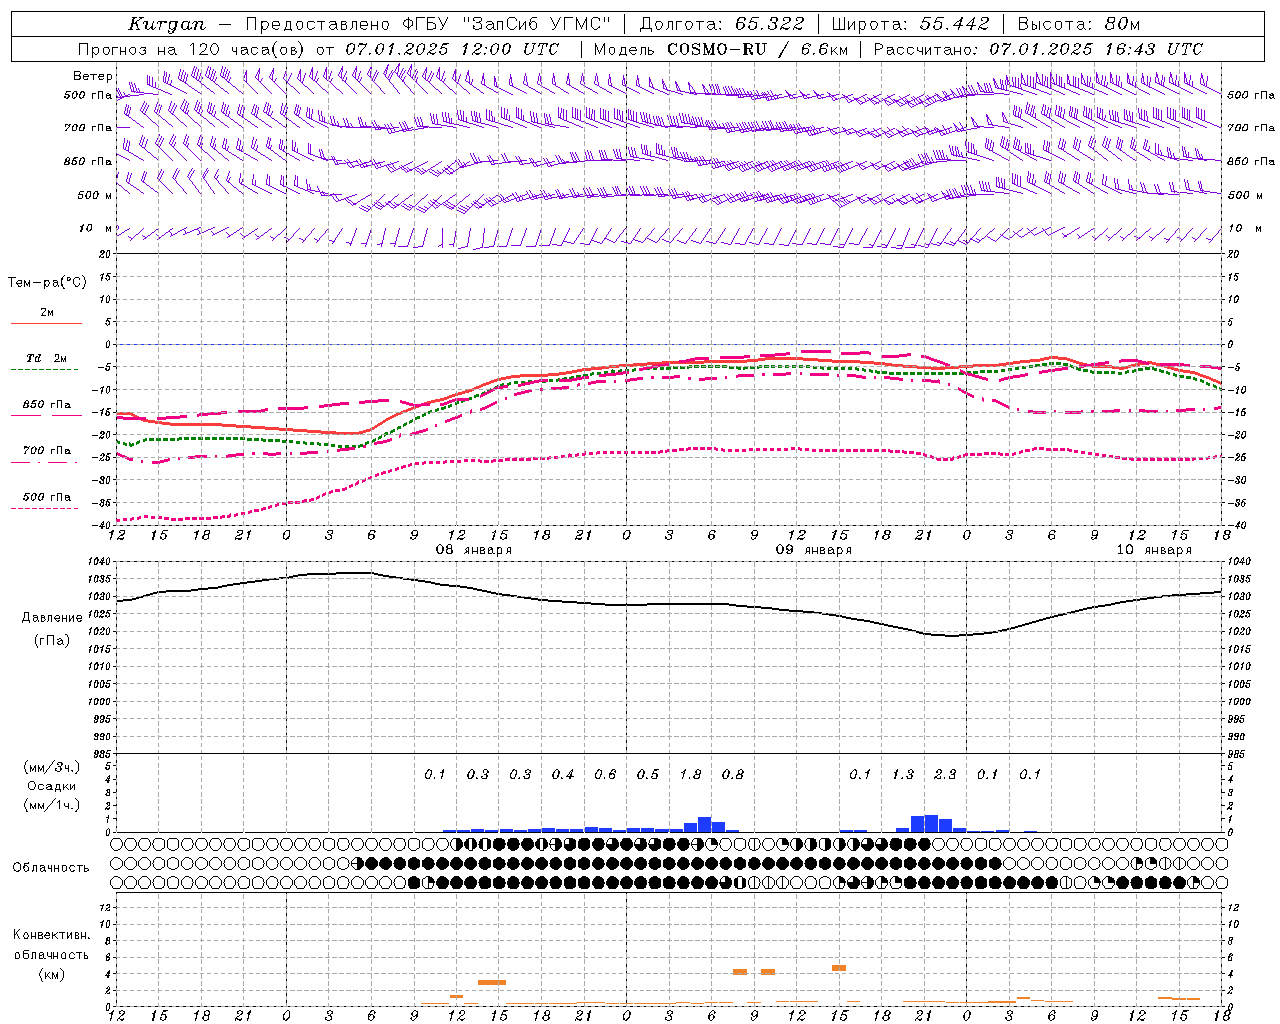The width and height of the screenshot is (1280, 1024).
Task: Click the "Облачность" cloud cover label
Action: coord(51,868)
